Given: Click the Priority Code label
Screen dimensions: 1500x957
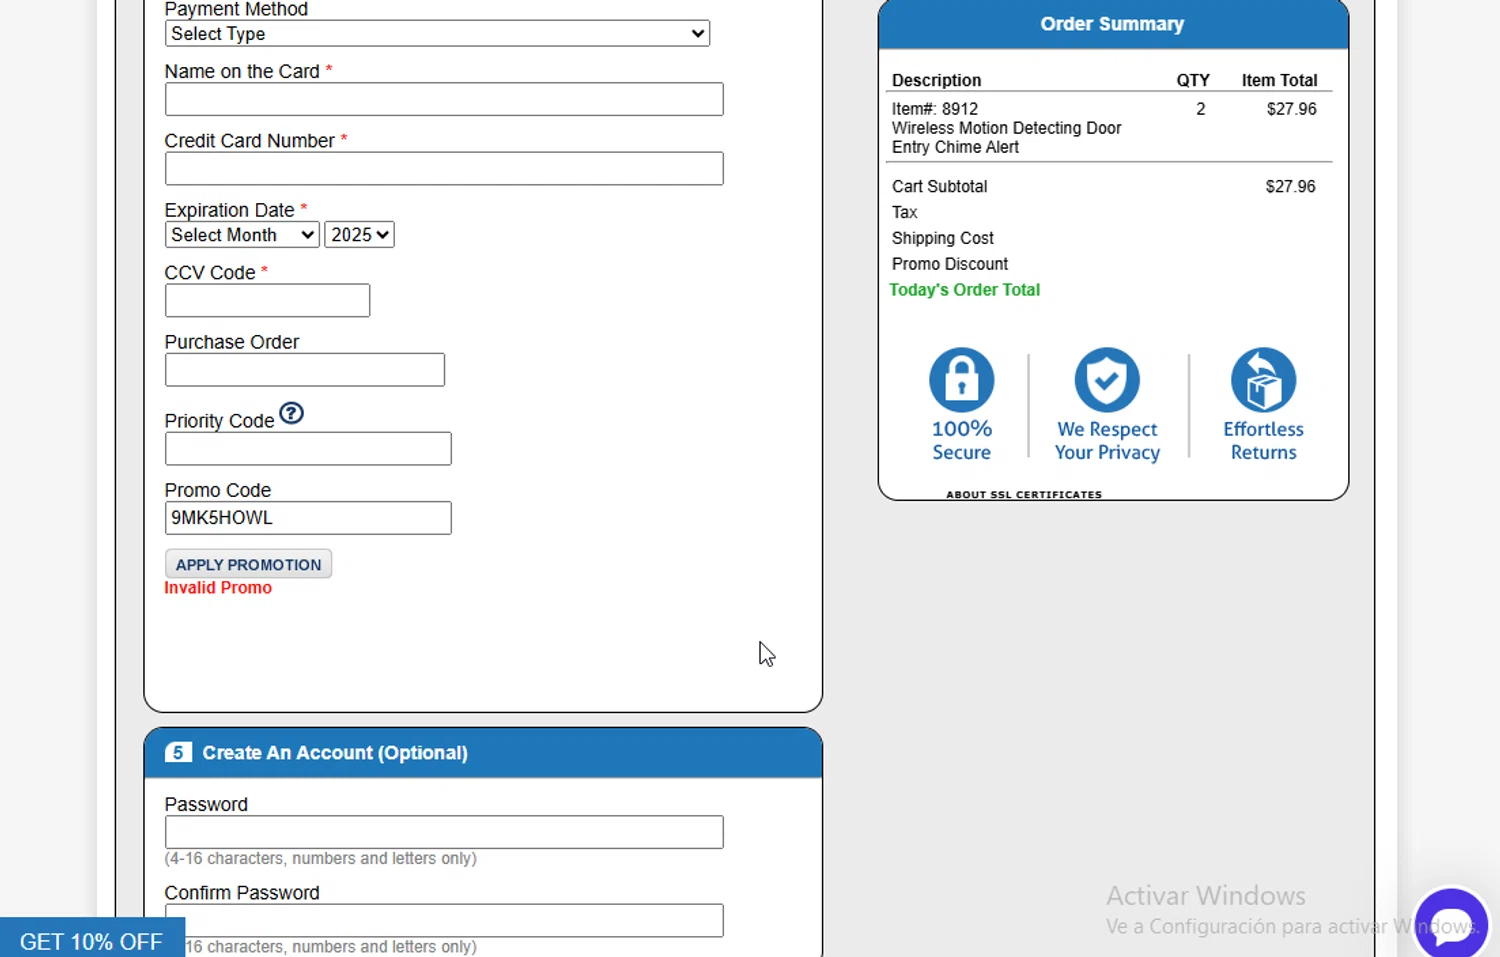Looking at the screenshot, I should tap(220, 421).
